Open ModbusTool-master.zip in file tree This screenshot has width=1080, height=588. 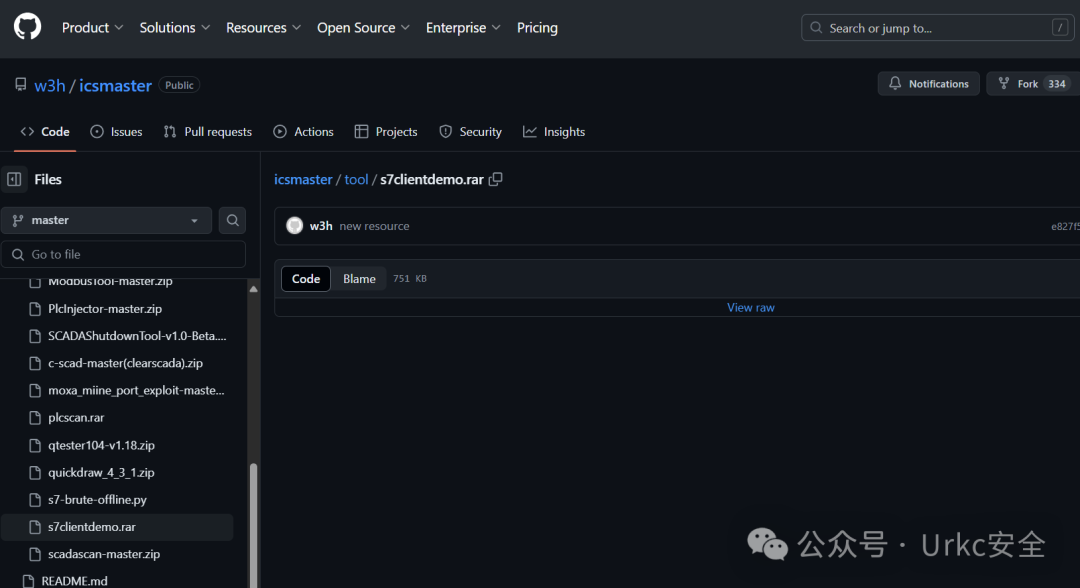(x=110, y=281)
